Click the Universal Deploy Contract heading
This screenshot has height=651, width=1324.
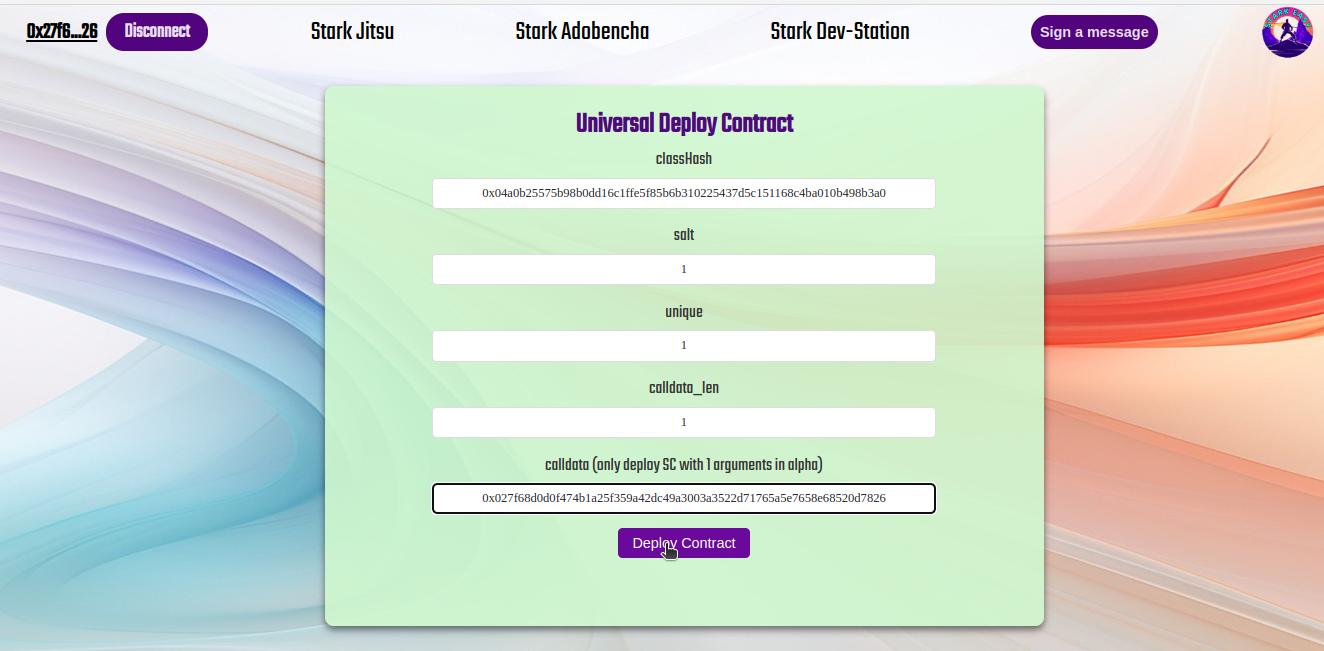[684, 124]
